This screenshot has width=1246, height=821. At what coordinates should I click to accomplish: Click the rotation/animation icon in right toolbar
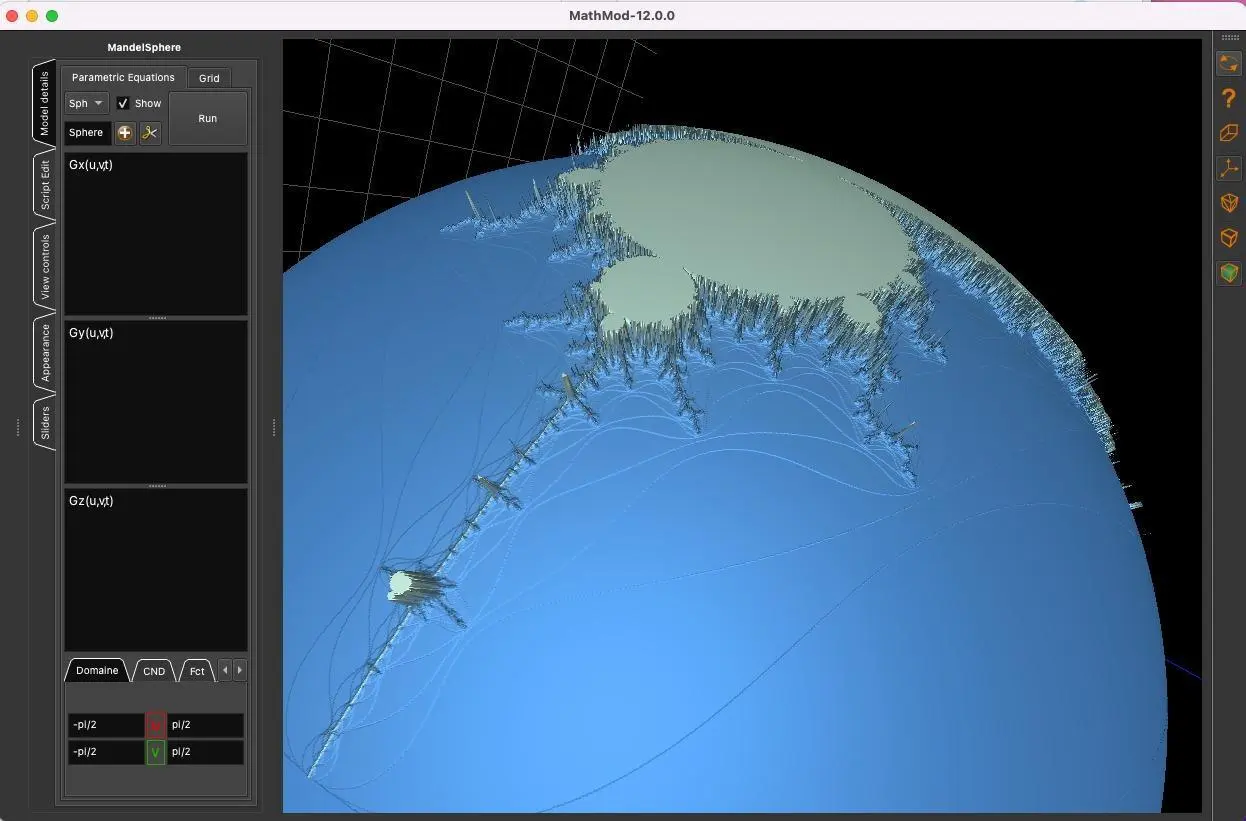1228,63
